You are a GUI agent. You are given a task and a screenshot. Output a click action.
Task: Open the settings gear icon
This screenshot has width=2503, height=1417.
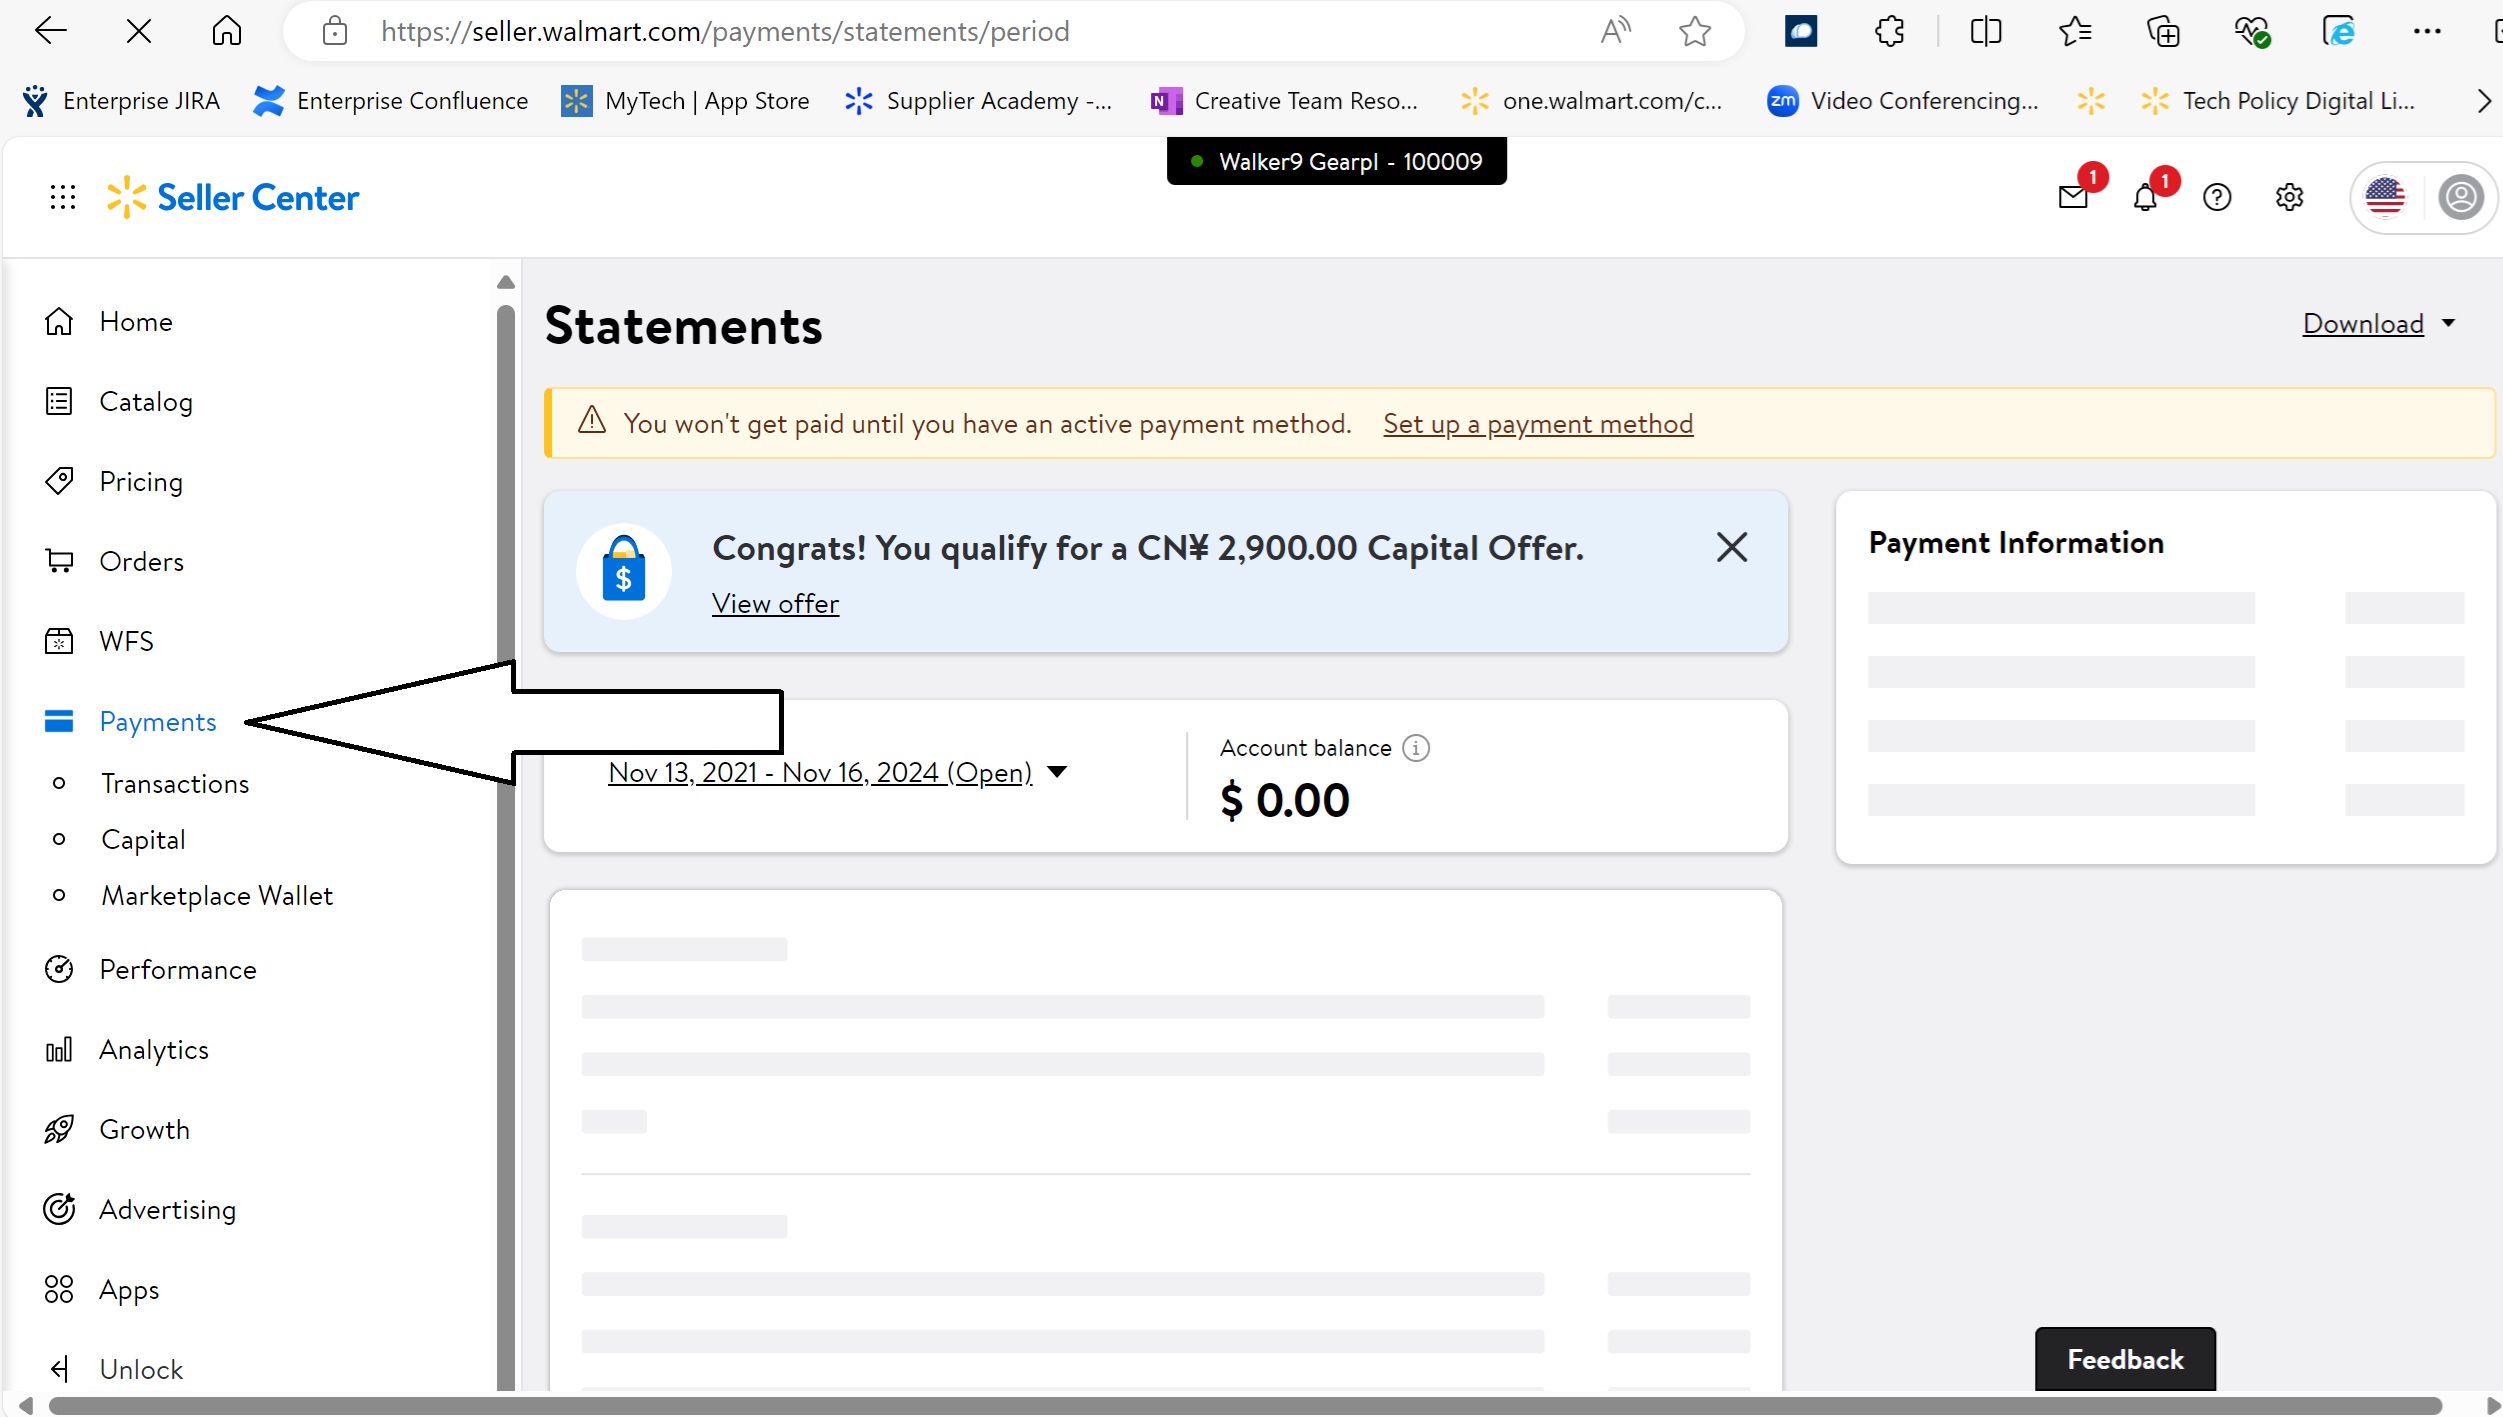tap(2289, 197)
